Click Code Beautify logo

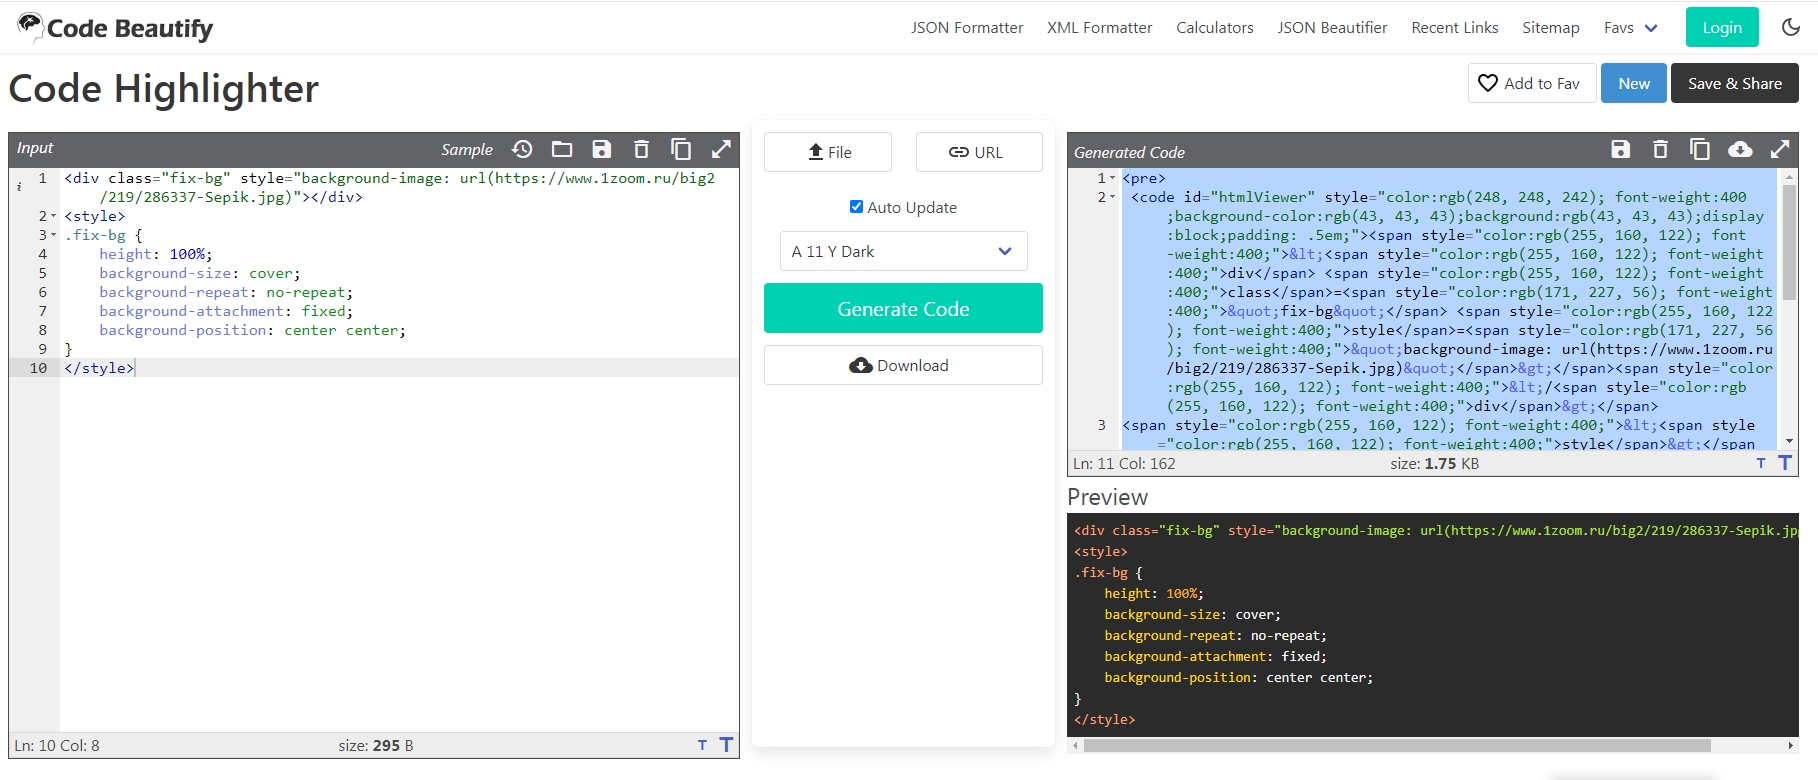115,28
